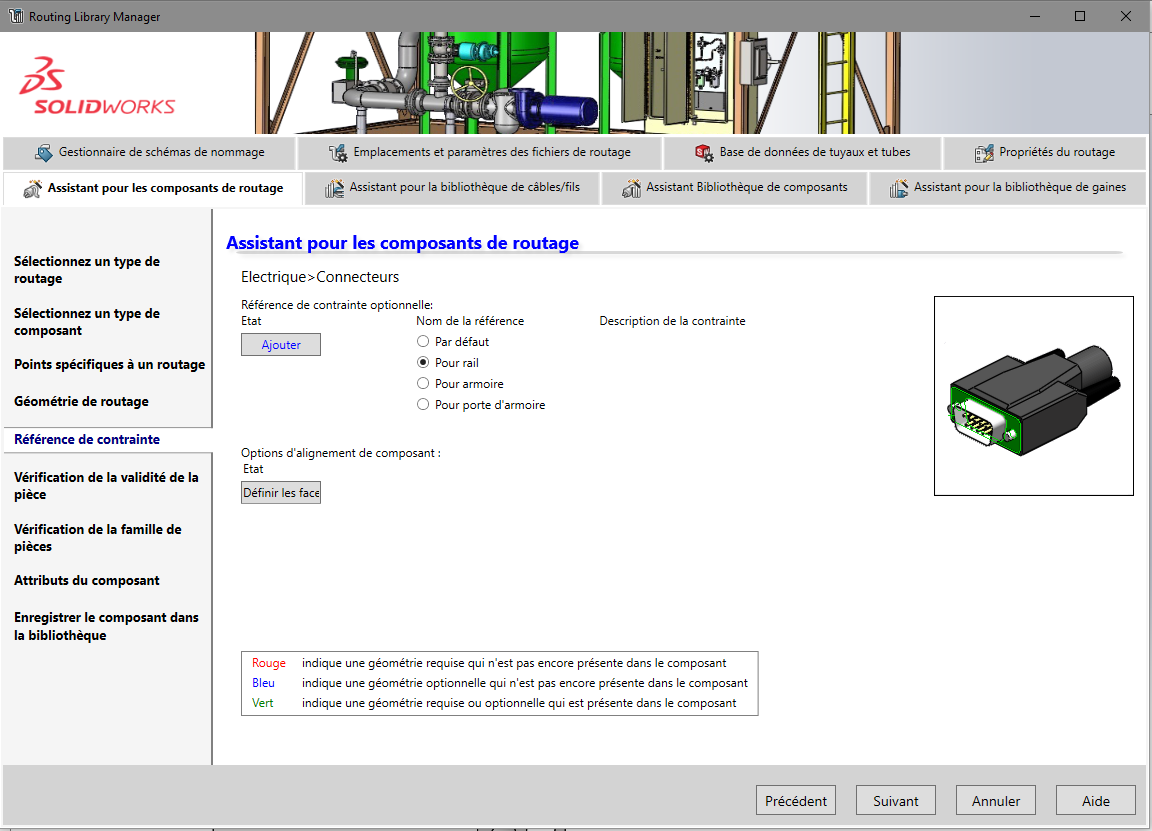Choose the Pour armoire radio option
The height and width of the screenshot is (831, 1152).
pos(423,384)
